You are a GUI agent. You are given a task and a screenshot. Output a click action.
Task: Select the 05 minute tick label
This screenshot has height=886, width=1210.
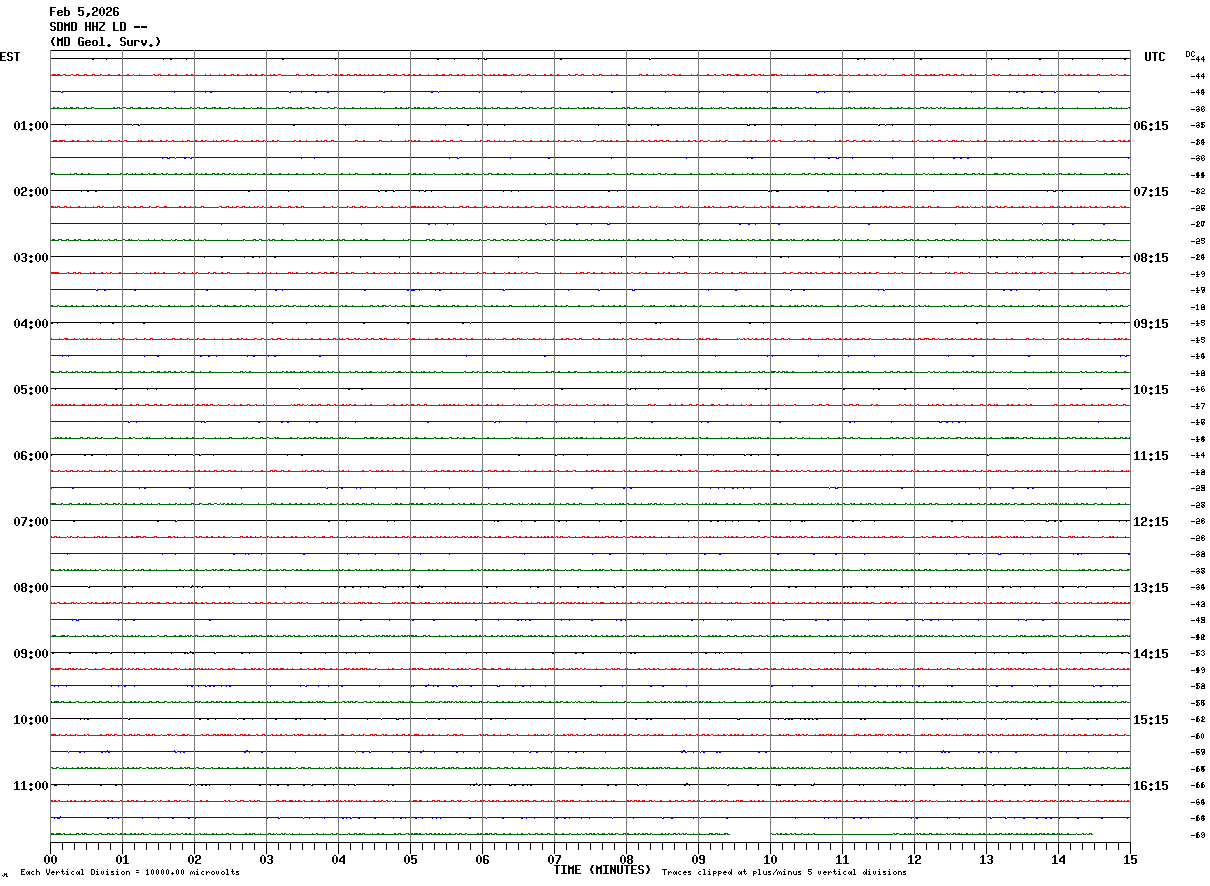pyautogui.click(x=410, y=859)
